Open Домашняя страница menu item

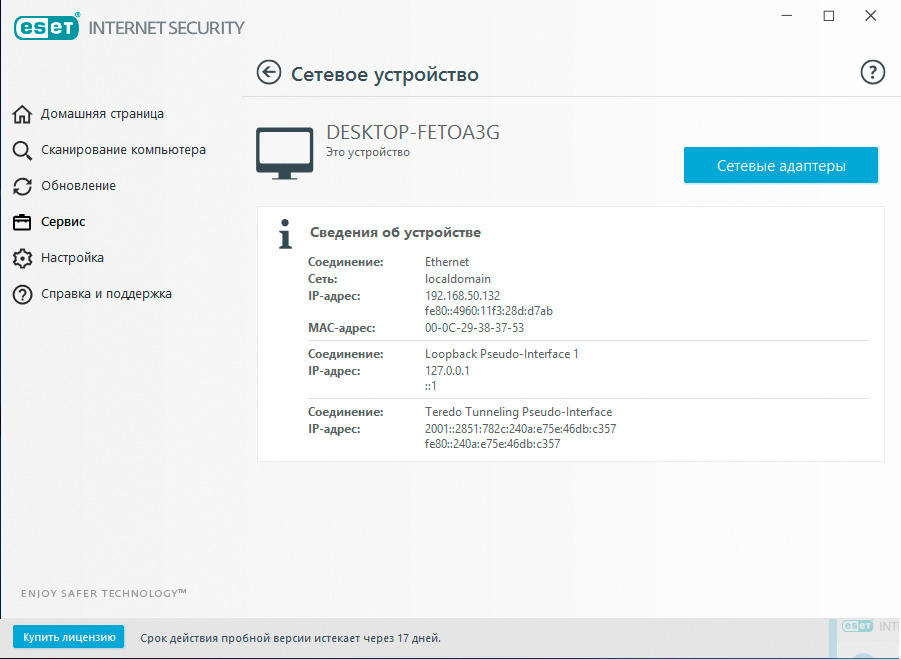pyautogui.click(x=102, y=114)
